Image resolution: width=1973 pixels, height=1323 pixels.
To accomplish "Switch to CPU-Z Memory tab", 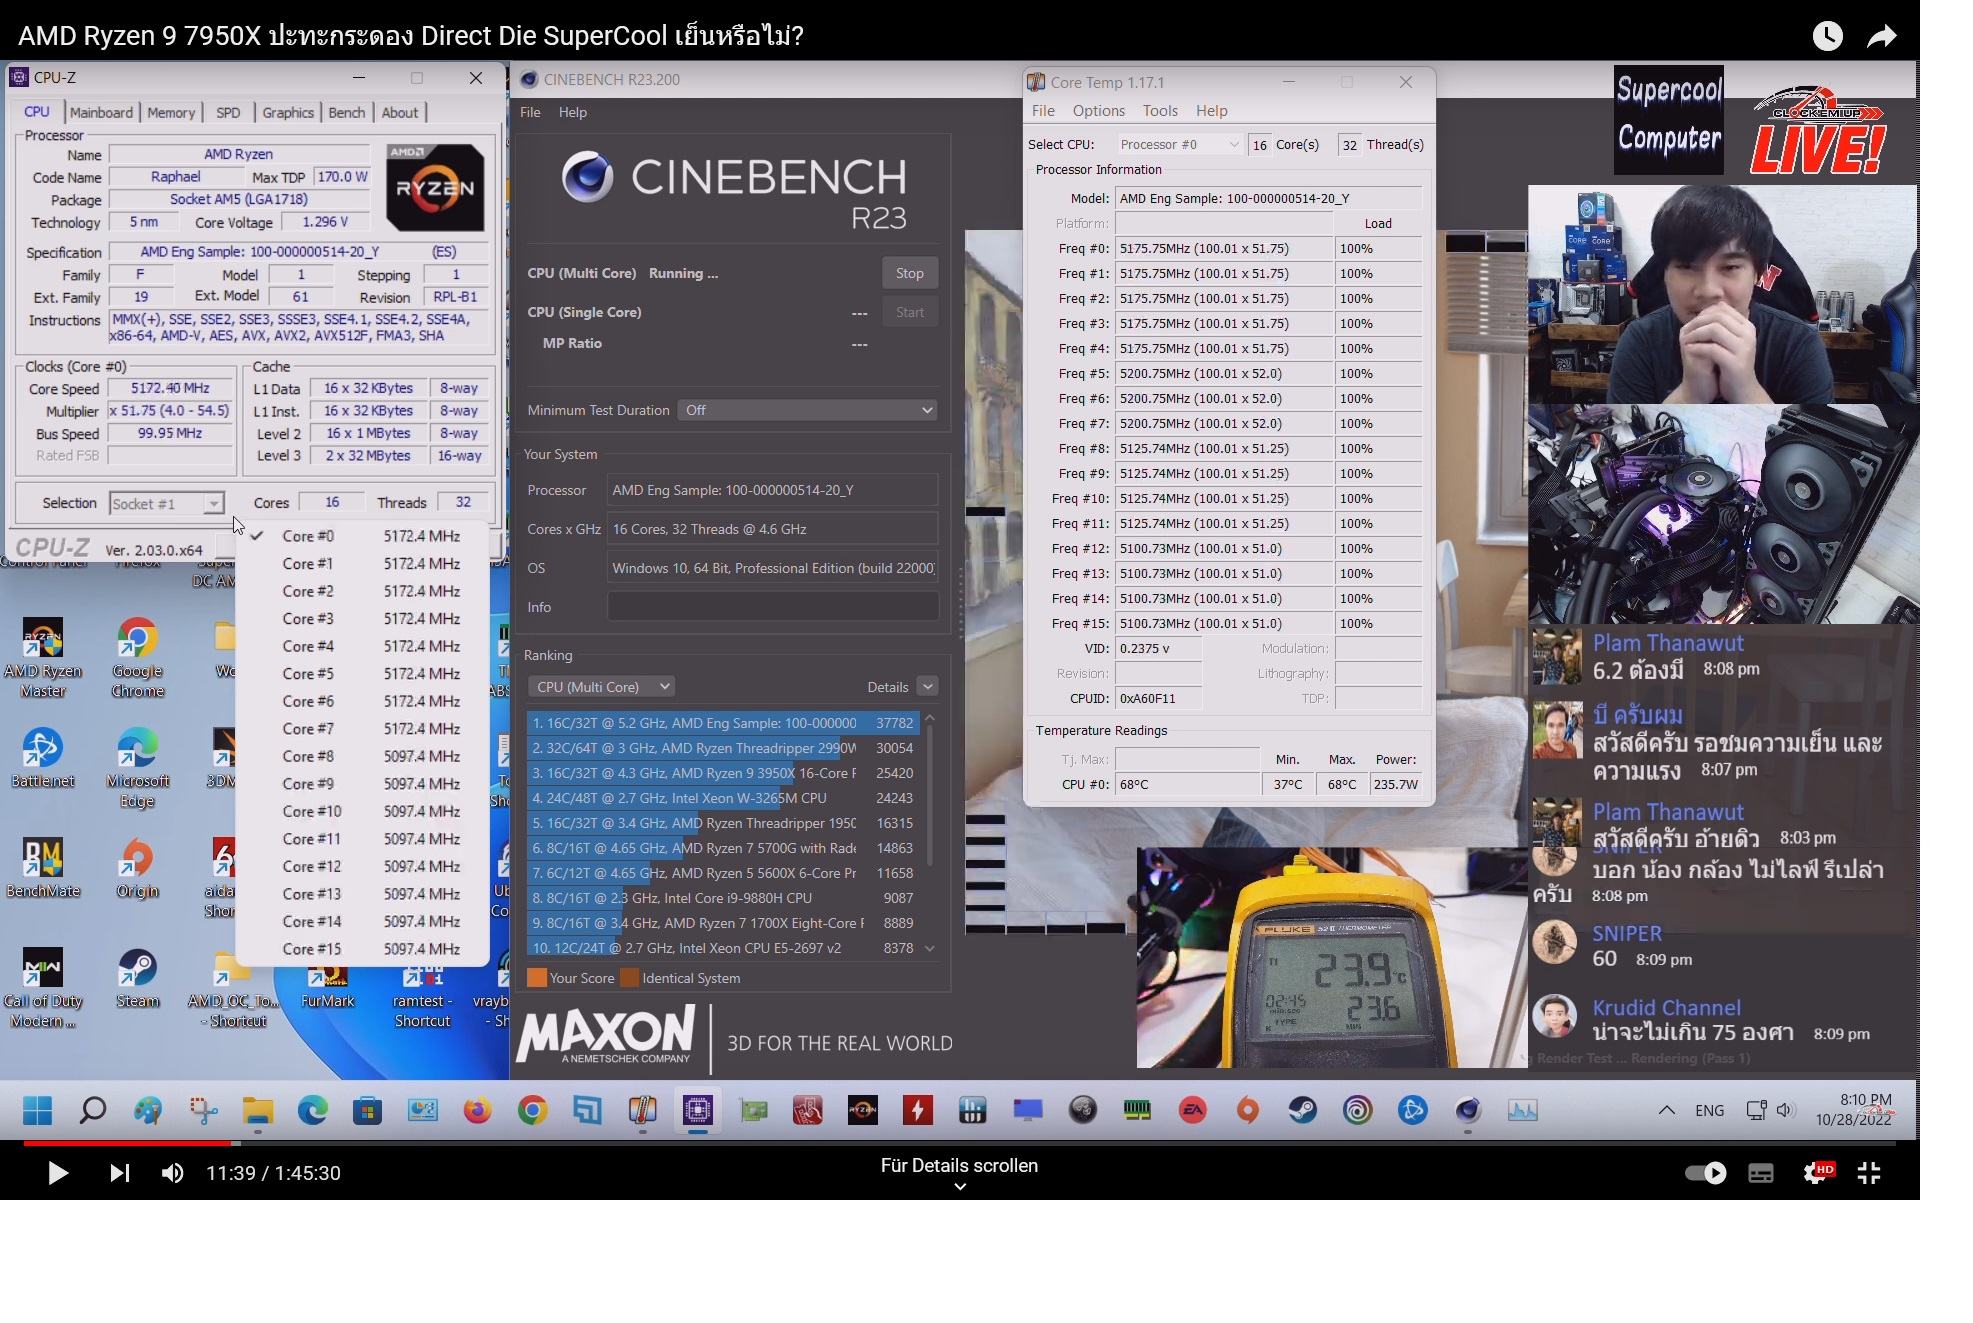I will (171, 112).
